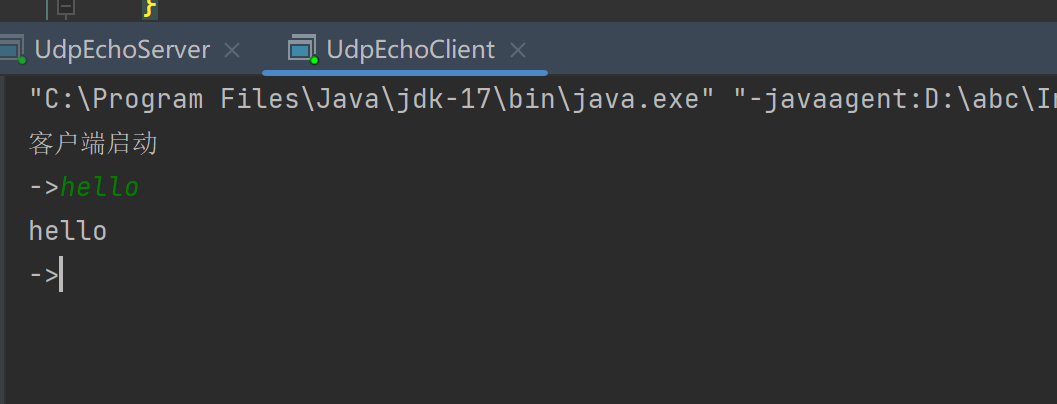Click the green running dot on UdpEchoServer

pyautogui.click(x=21, y=59)
